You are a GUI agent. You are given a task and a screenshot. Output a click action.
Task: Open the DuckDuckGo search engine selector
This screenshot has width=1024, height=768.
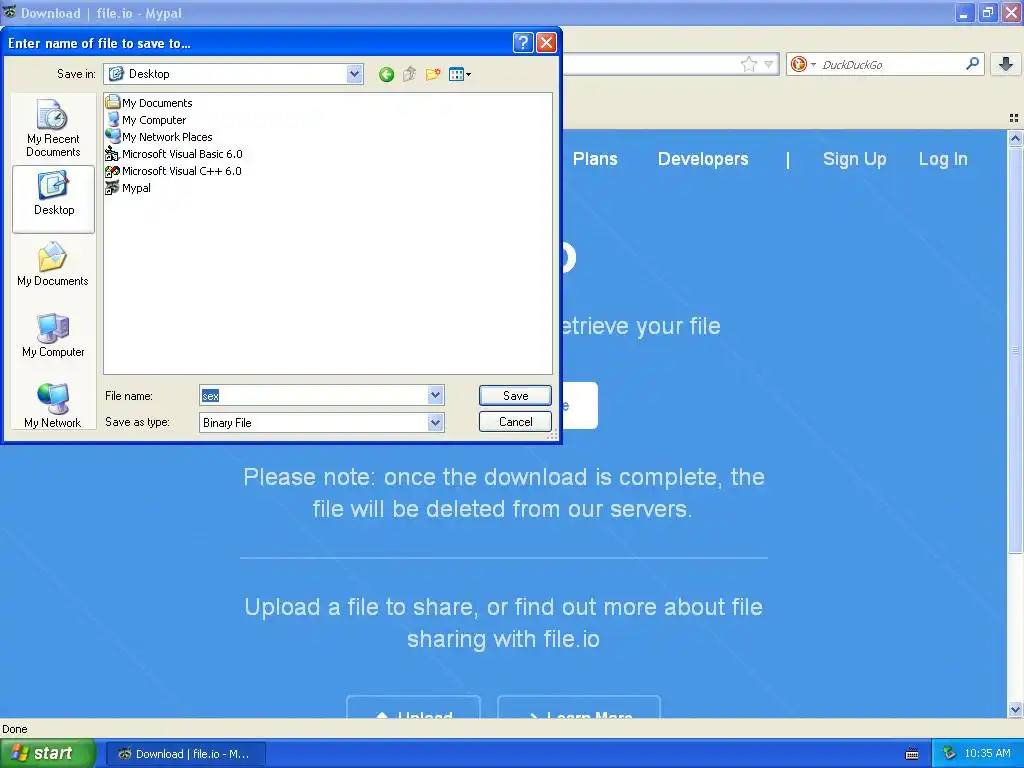pos(803,64)
